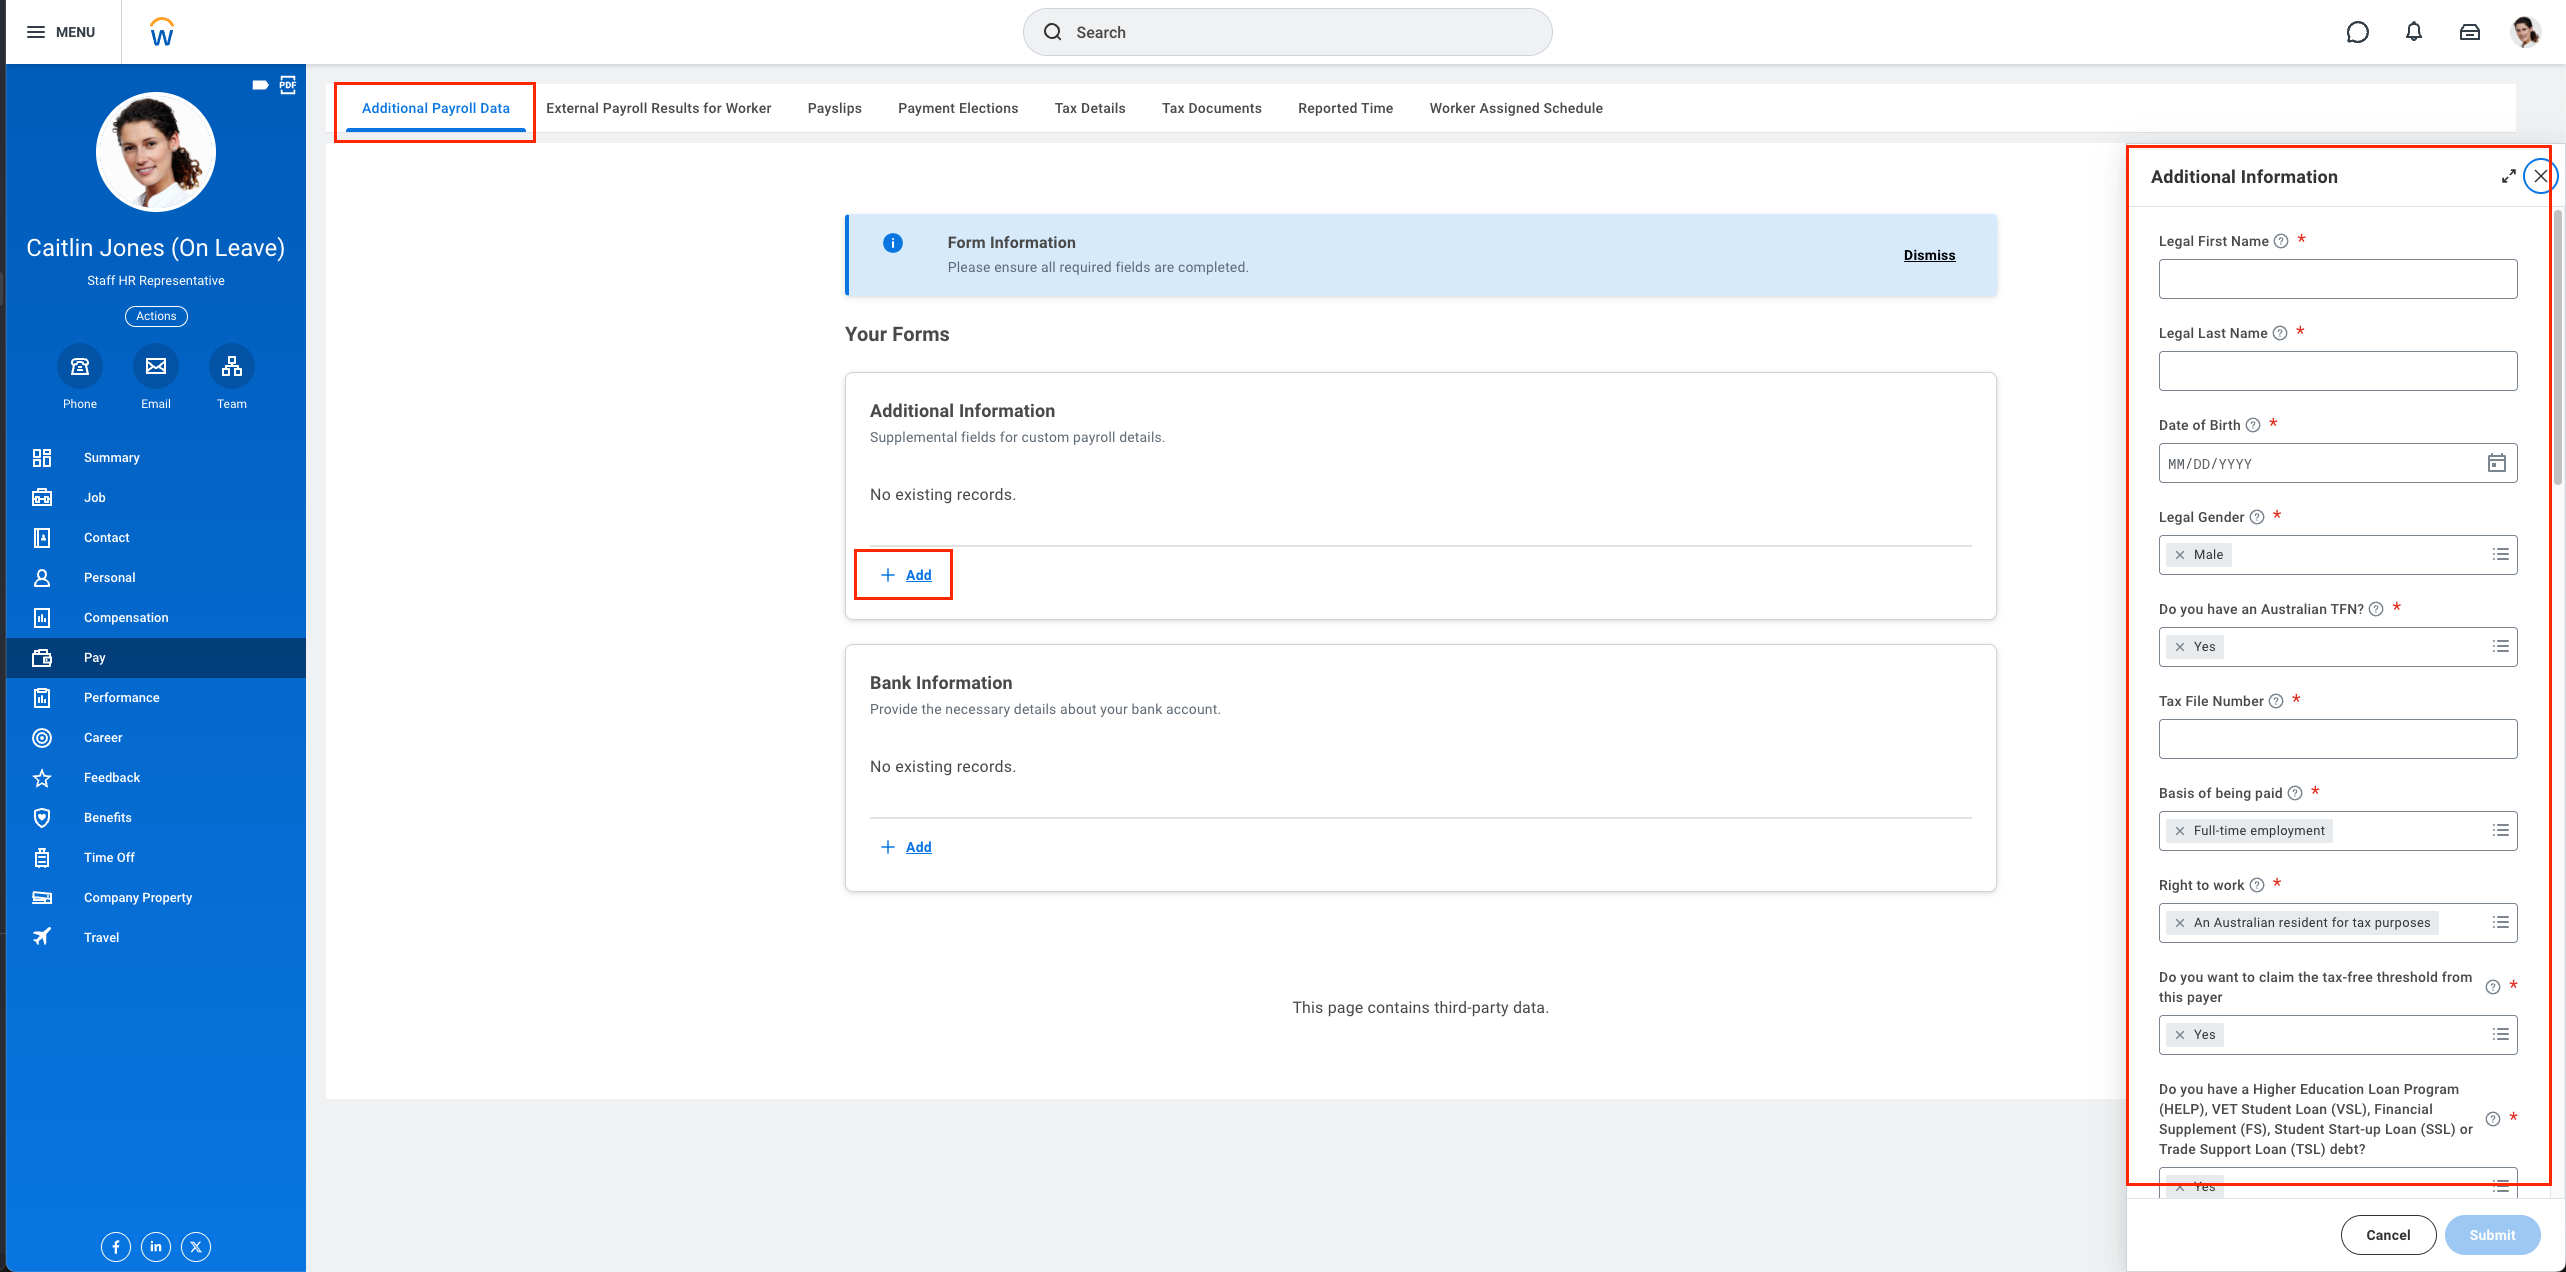Switch to Worker Assigned Schedule tab
2566x1272 pixels.
tap(1515, 108)
